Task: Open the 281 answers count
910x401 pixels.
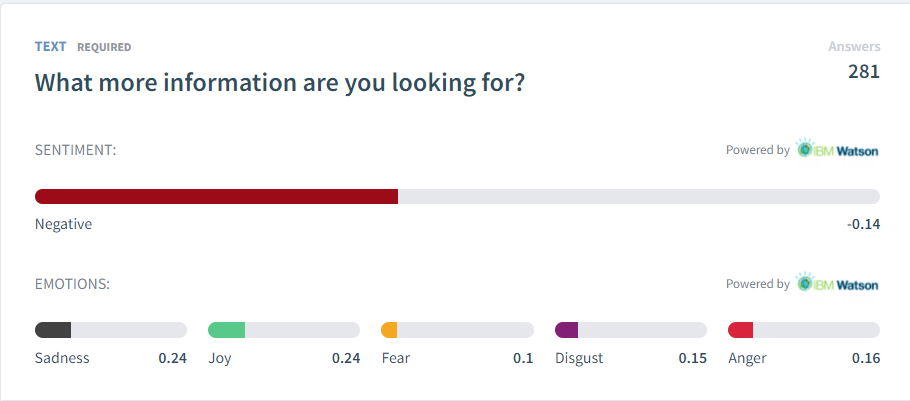Action: (x=864, y=72)
